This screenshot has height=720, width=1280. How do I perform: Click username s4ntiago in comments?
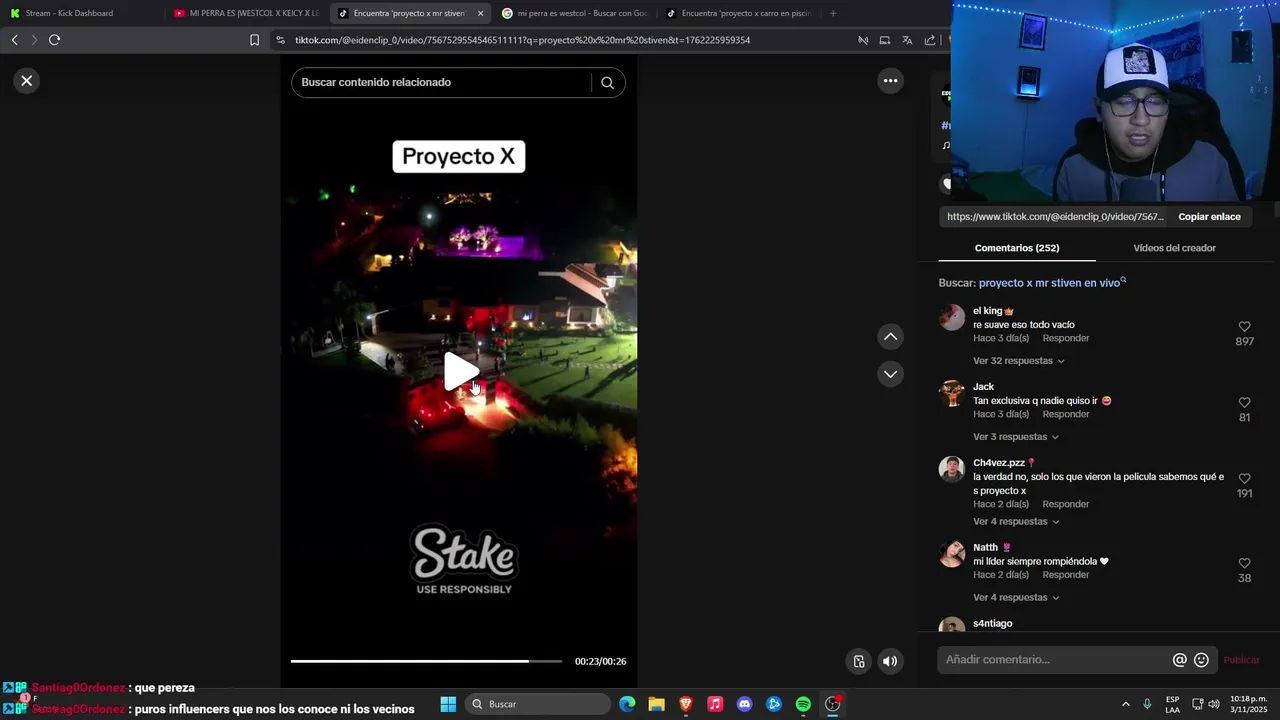(x=993, y=624)
